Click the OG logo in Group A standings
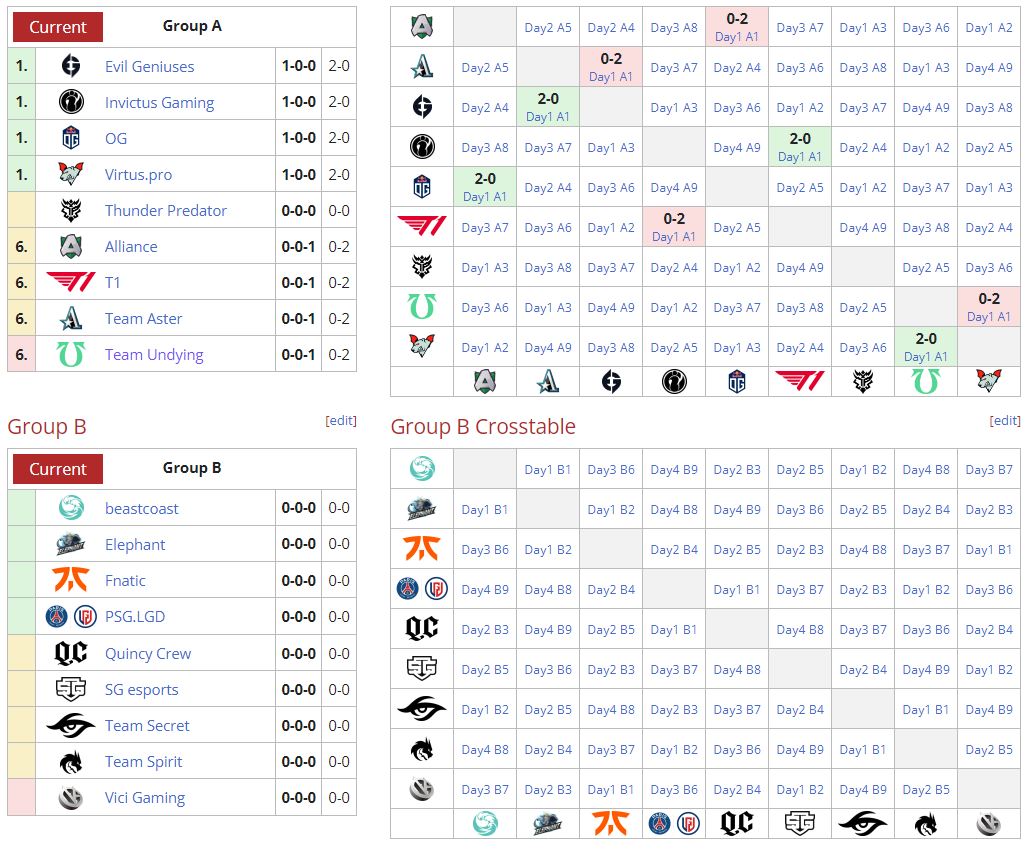Image resolution: width=1033 pixels, height=851 pixels. 70,139
